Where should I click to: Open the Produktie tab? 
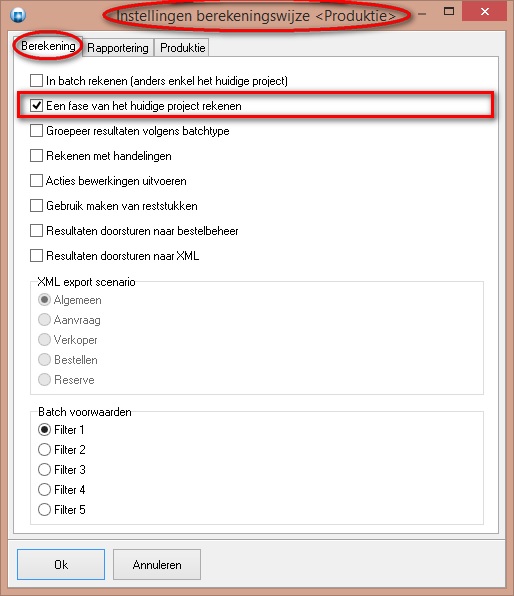(x=182, y=48)
